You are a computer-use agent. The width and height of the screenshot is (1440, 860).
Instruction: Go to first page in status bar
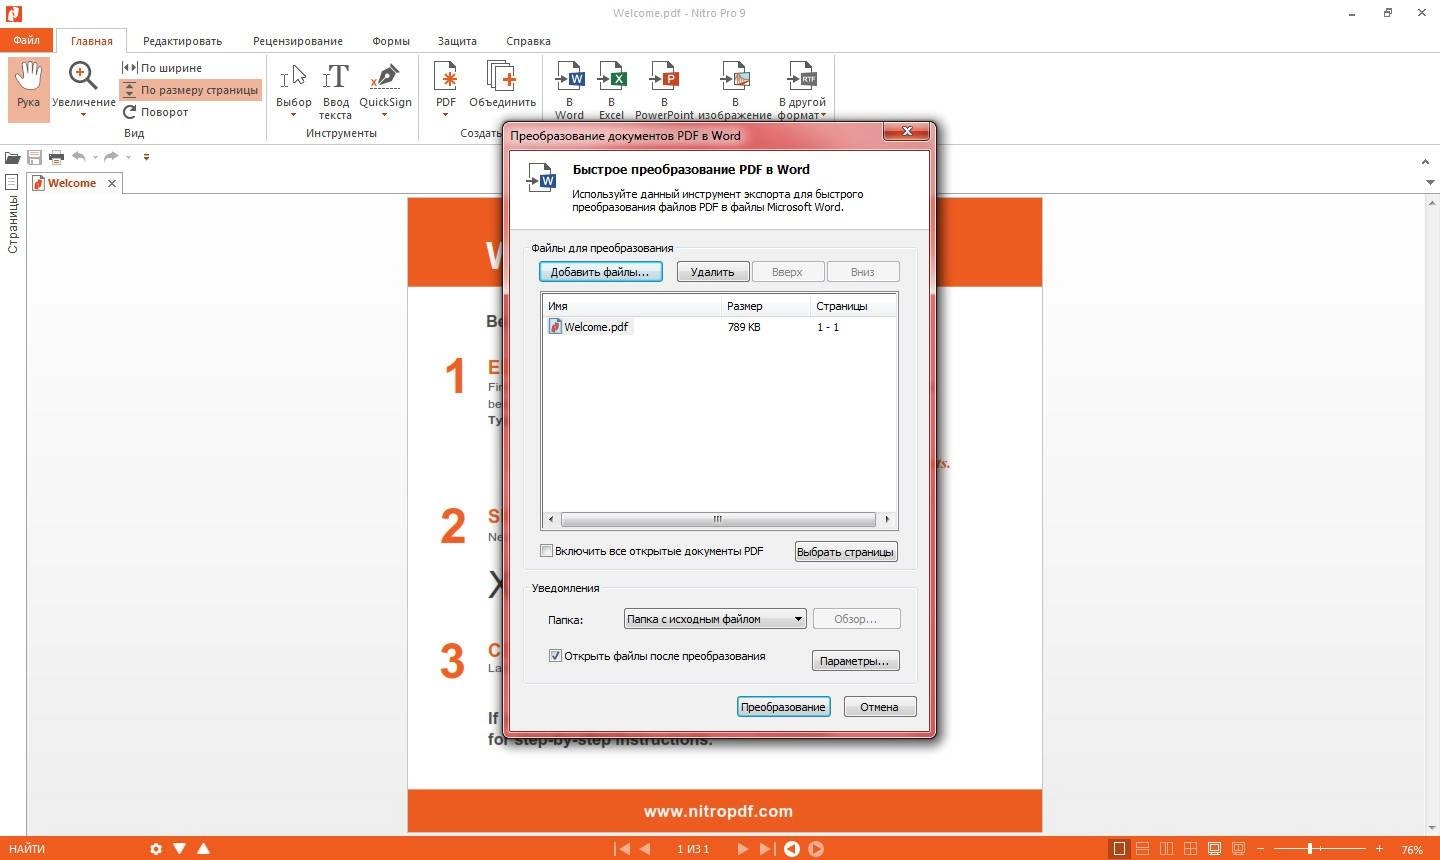click(622, 849)
